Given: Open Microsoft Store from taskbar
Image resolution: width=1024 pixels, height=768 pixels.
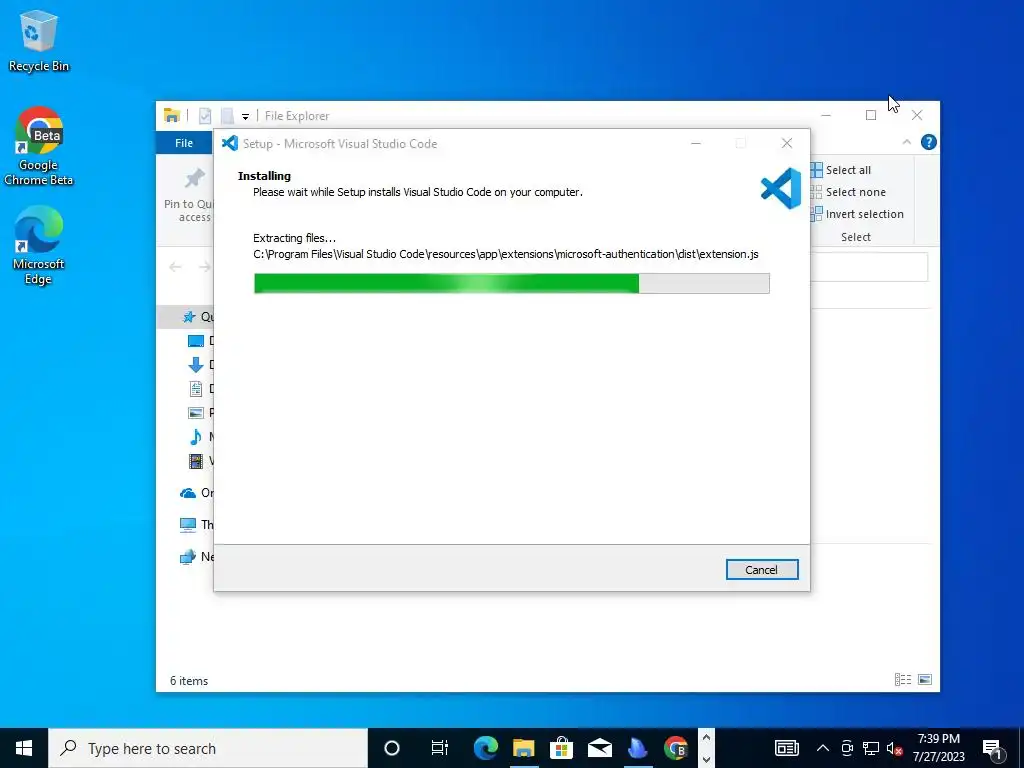Looking at the screenshot, I should point(561,748).
